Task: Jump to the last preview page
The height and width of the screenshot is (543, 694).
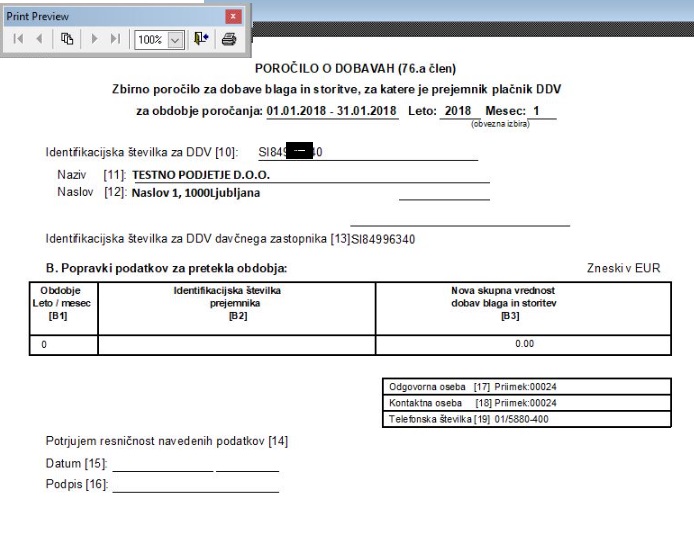Action: [x=115, y=39]
